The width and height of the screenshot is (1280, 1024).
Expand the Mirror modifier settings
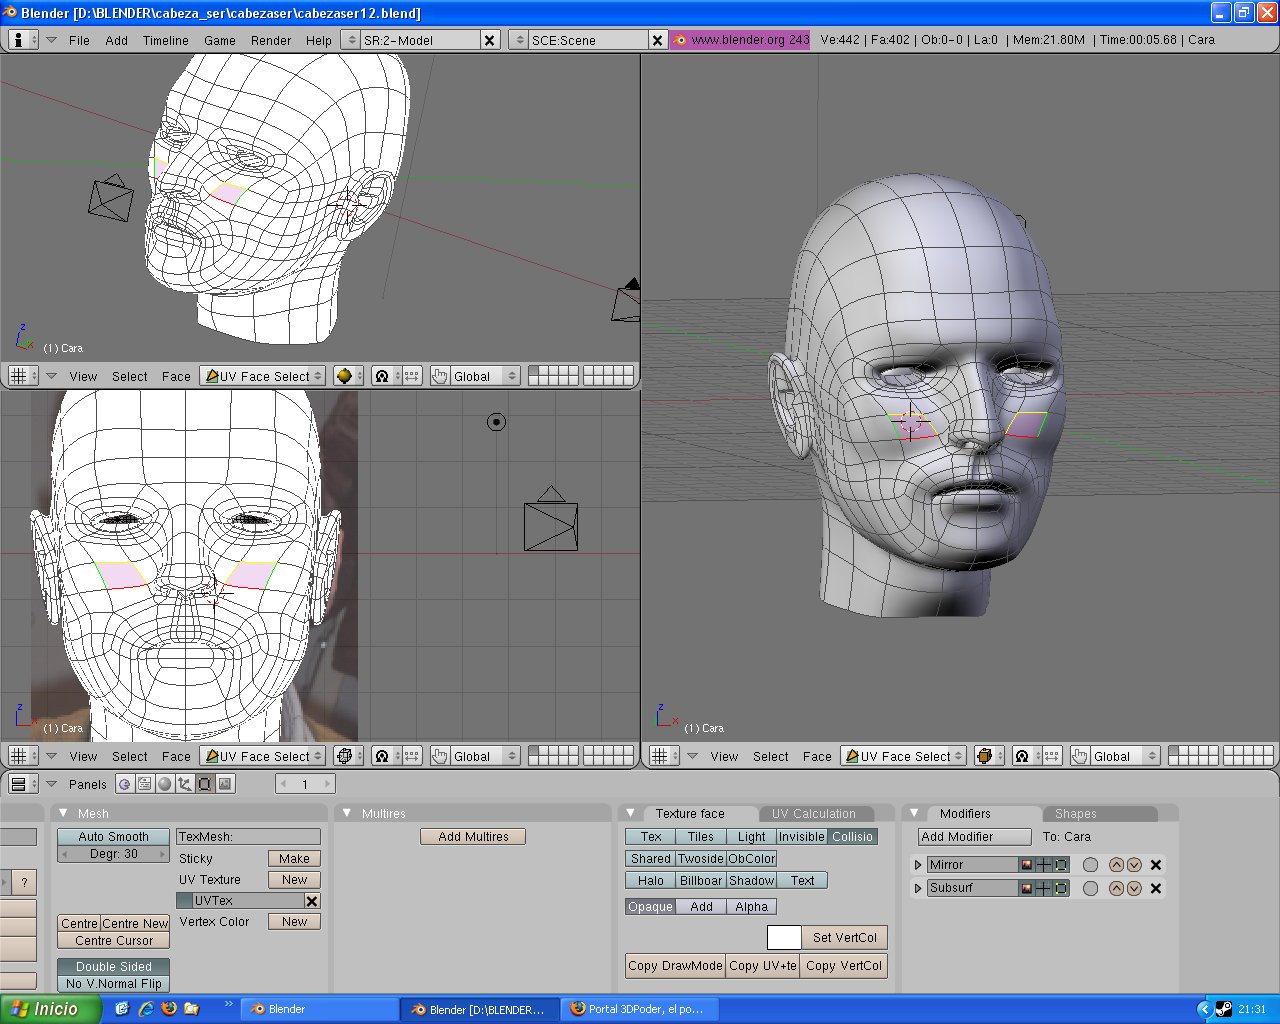[918, 865]
